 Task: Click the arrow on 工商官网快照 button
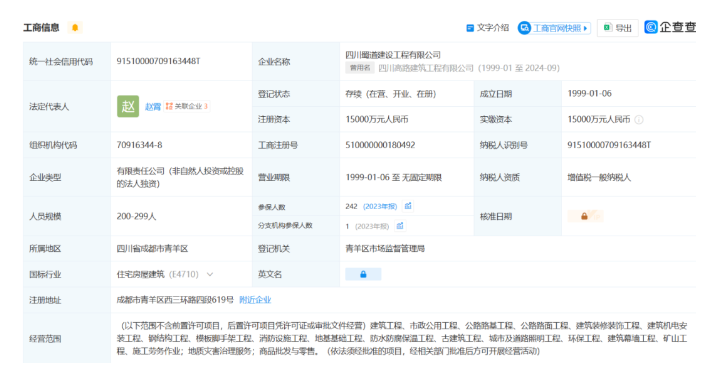tap(585, 28)
